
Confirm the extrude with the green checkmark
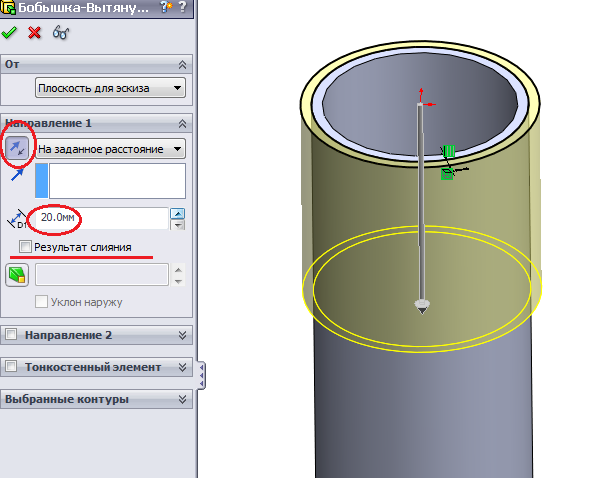9,33
